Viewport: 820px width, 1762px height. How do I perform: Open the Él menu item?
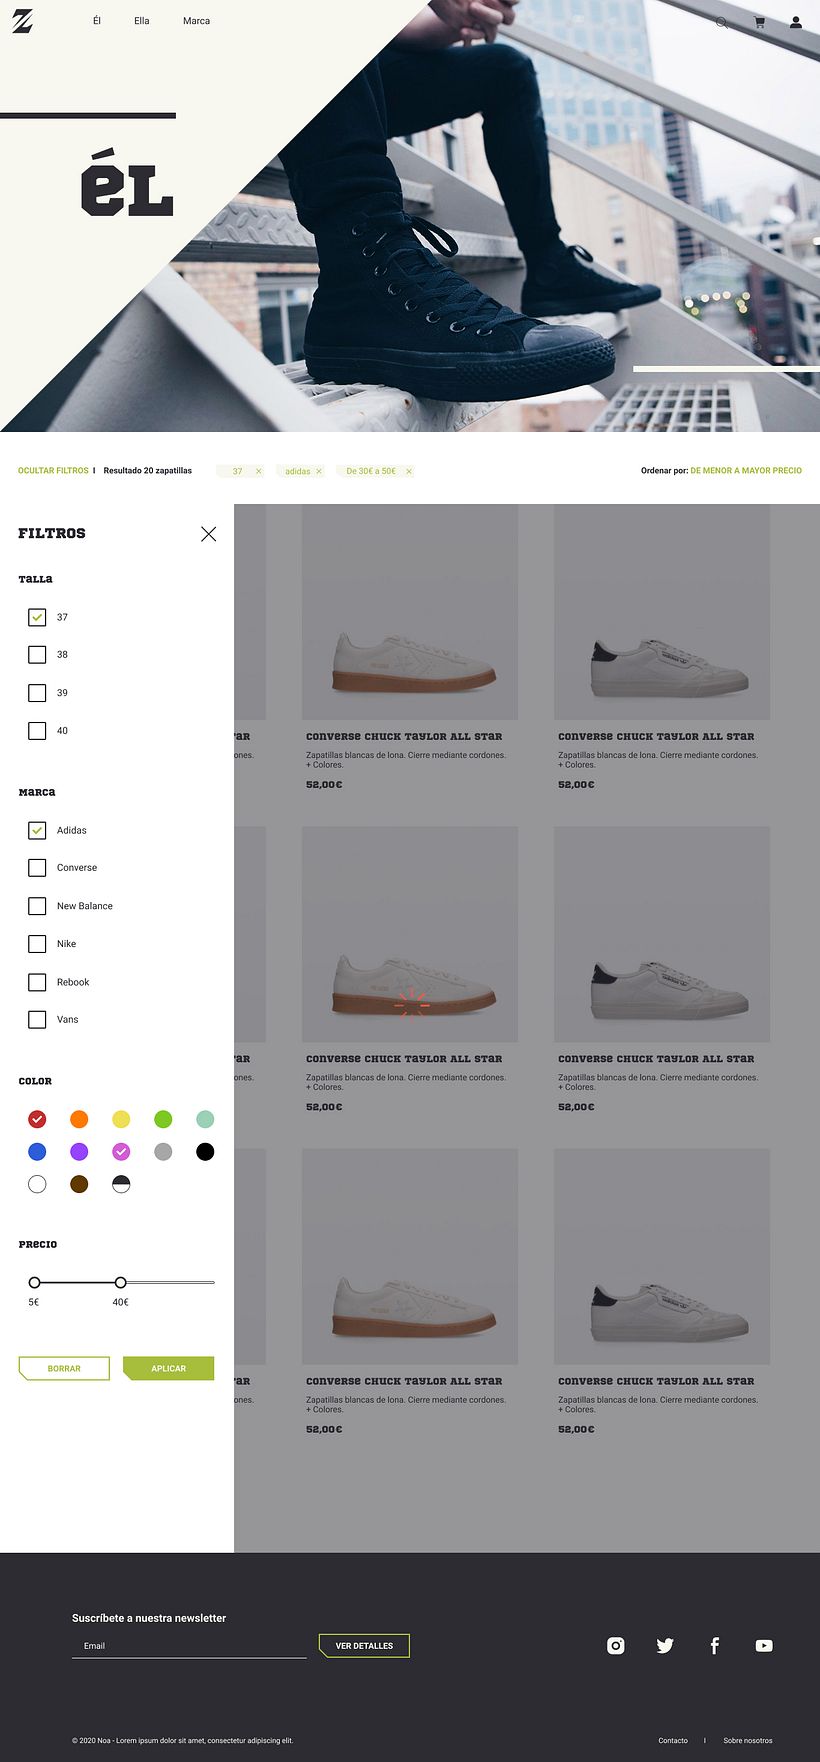point(97,21)
